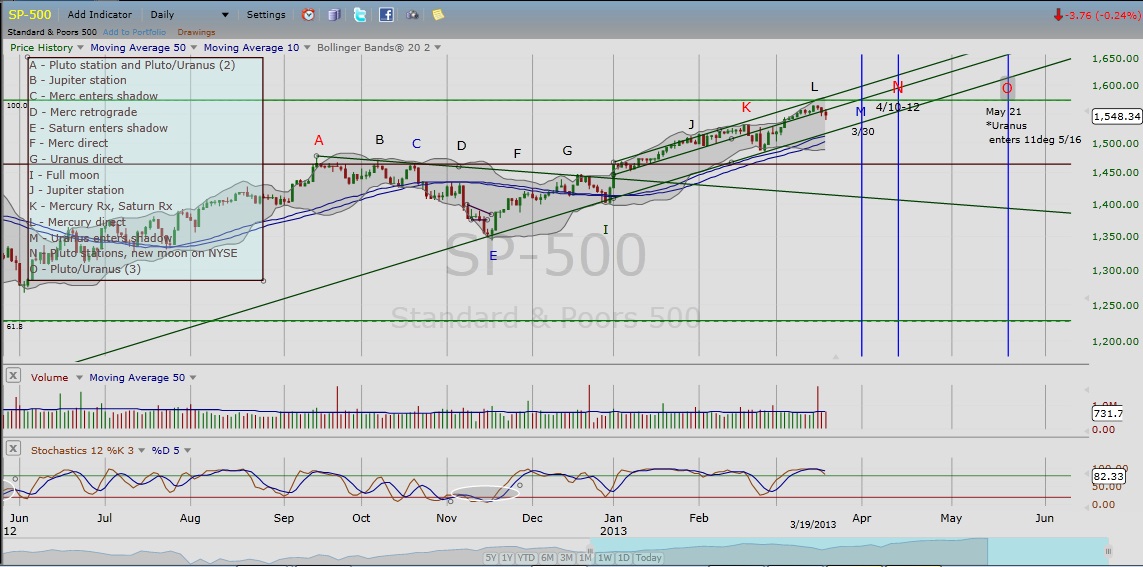The width and height of the screenshot is (1143, 567).
Task: Click the blue C annotation label
Action: click(416, 144)
